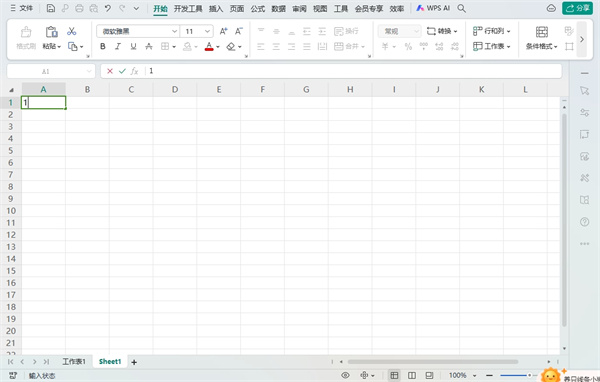600x382 pixels.
Task: Click the Paste clipboard icon
Action: (52, 31)
